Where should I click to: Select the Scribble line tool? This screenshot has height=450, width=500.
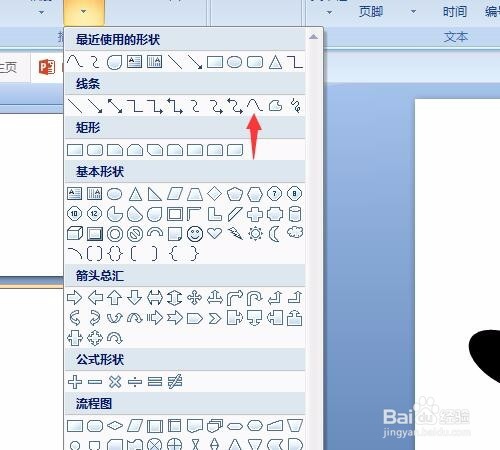point(295,106)
